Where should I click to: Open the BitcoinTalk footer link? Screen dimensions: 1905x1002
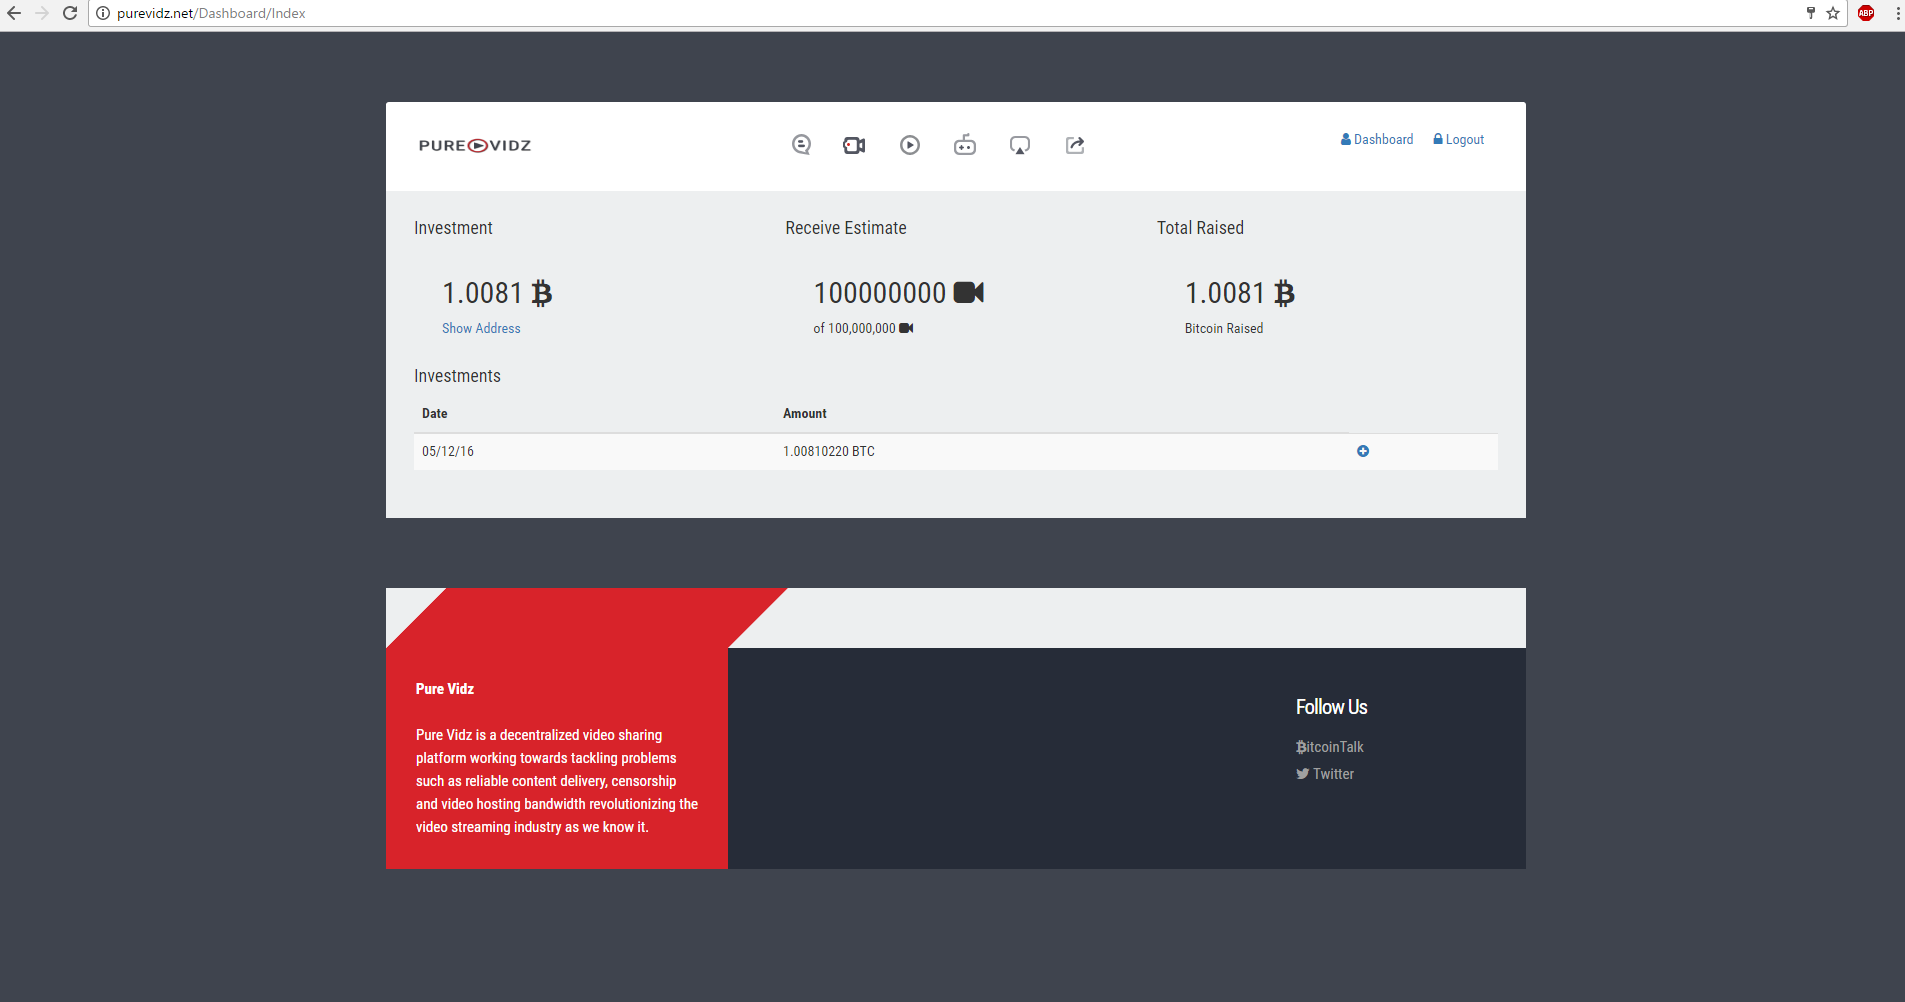pos(1330,747)
